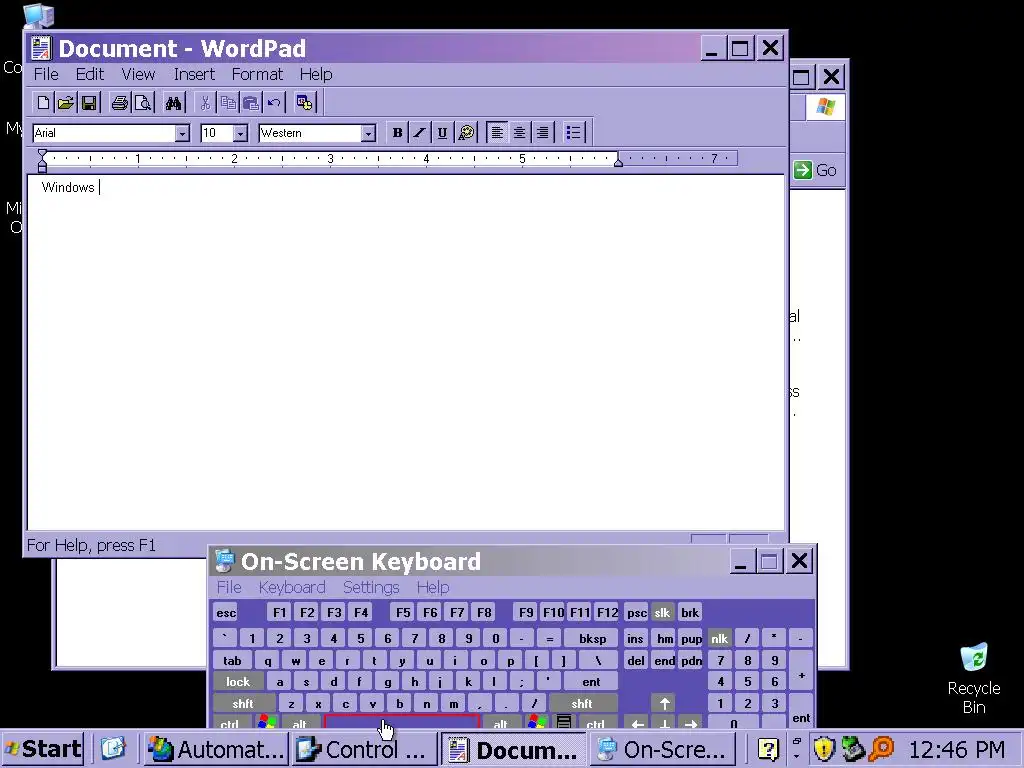Create a new document in WordPad toolbar

click(x=43, y=103)
